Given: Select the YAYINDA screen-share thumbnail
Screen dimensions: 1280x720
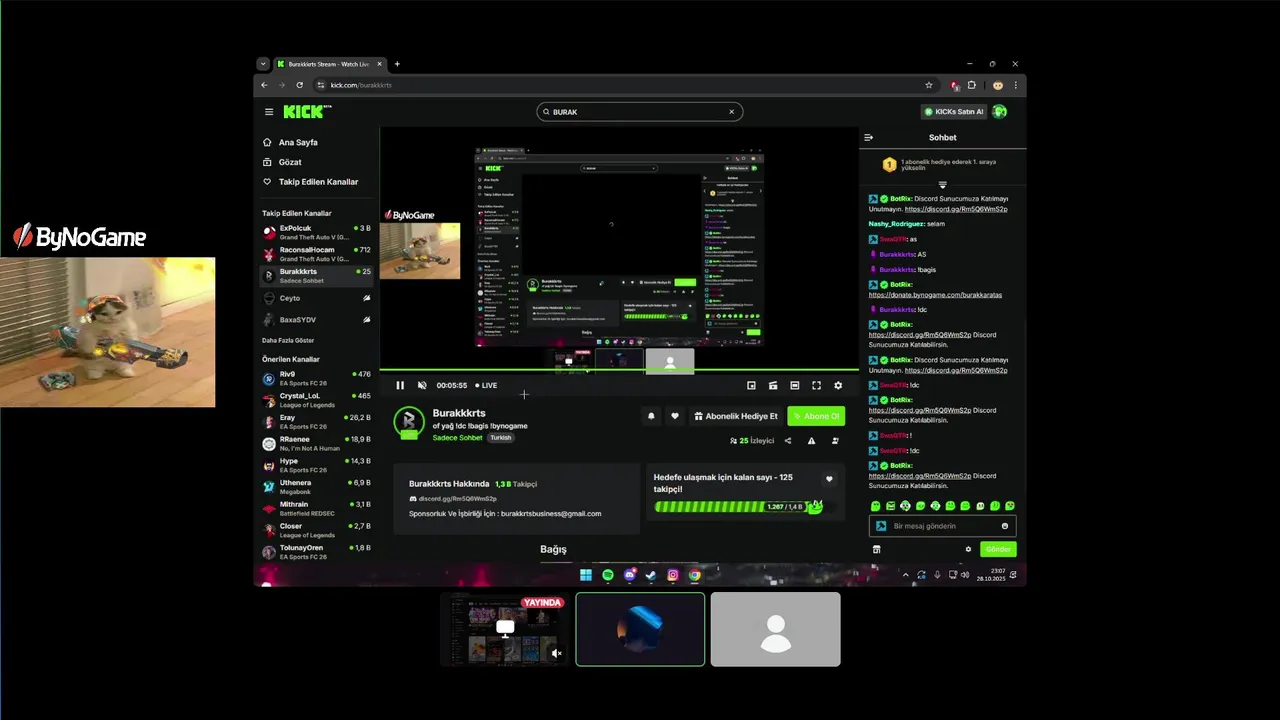Looking at the screenshot, I should click(505, 629).
